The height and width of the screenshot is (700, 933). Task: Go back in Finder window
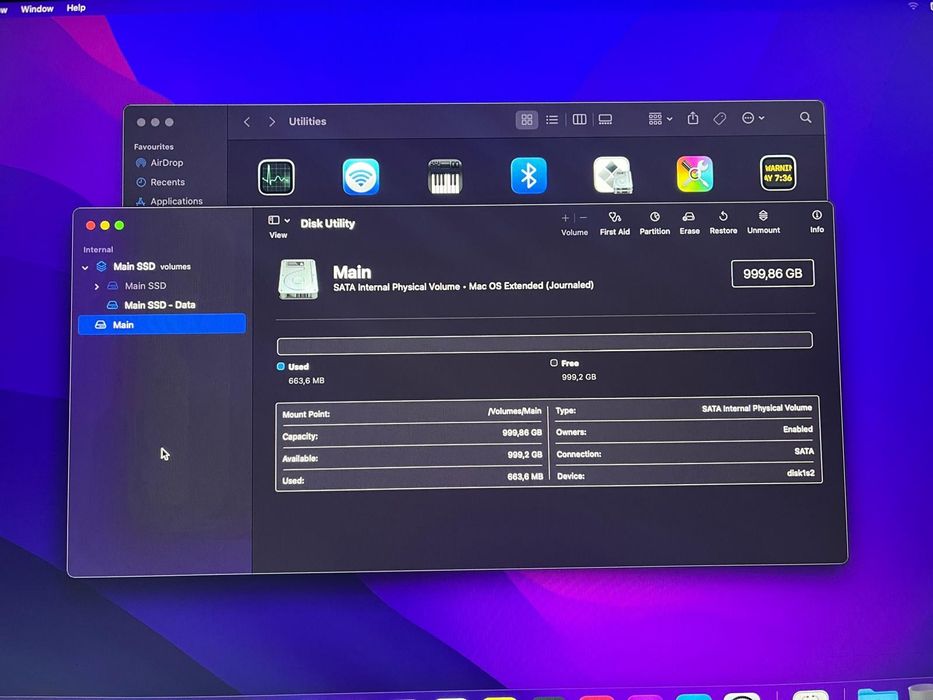pyautogui.click(x=247, y=122)
